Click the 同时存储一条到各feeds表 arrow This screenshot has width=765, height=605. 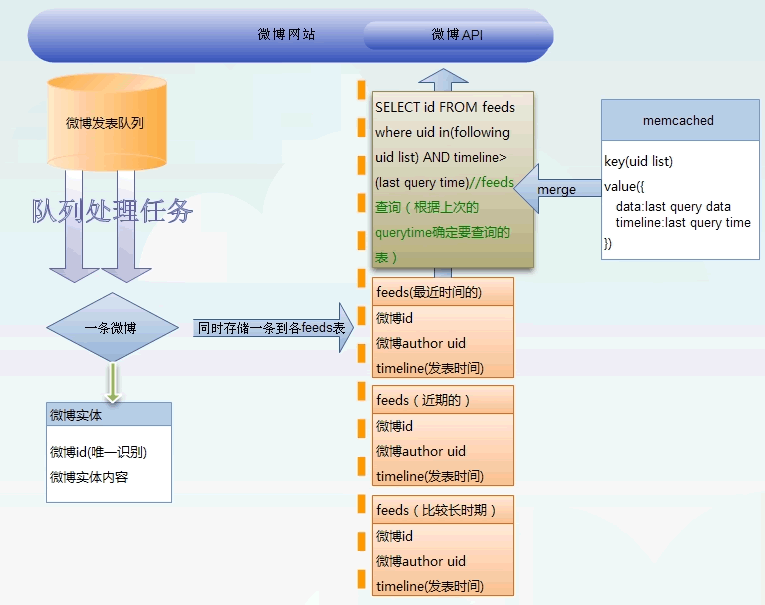pyautogui.click(x=273, y=327)
